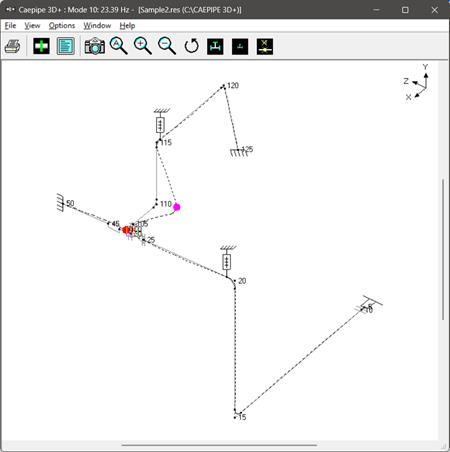Click the Zoom Out magnifier icon

coord(167,46)
